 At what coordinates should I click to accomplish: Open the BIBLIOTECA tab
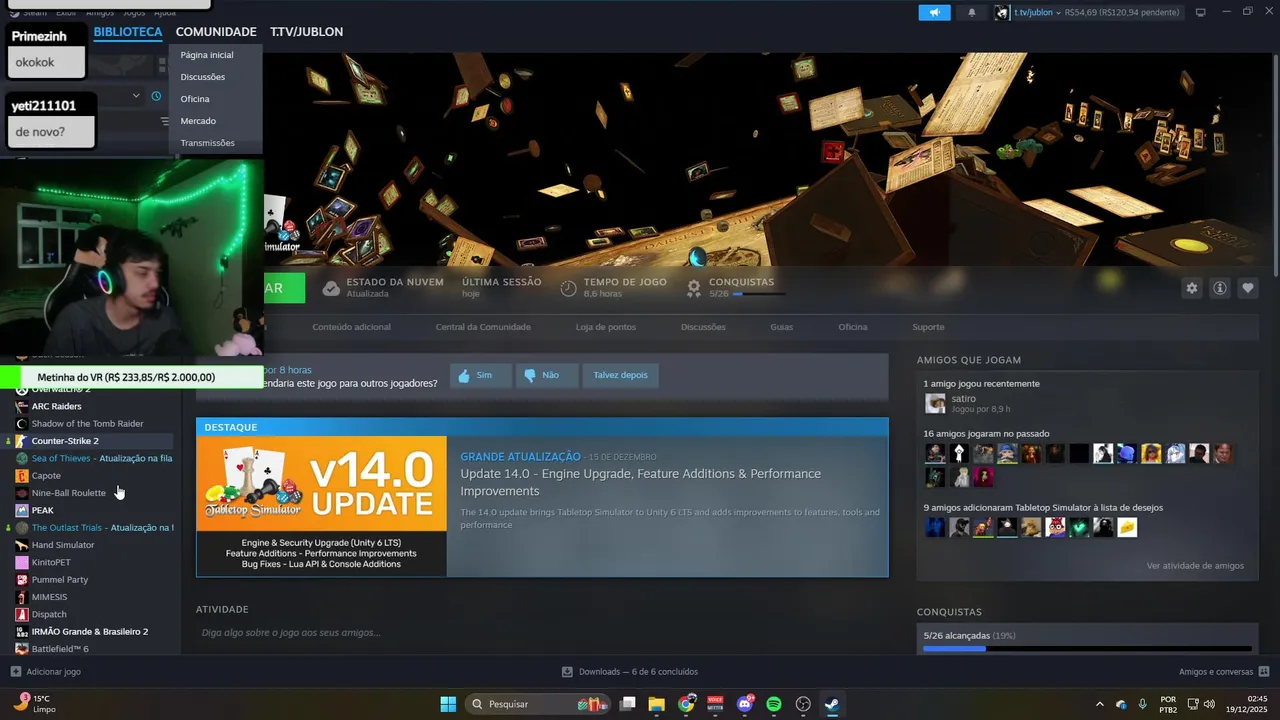tap(128, 32)
